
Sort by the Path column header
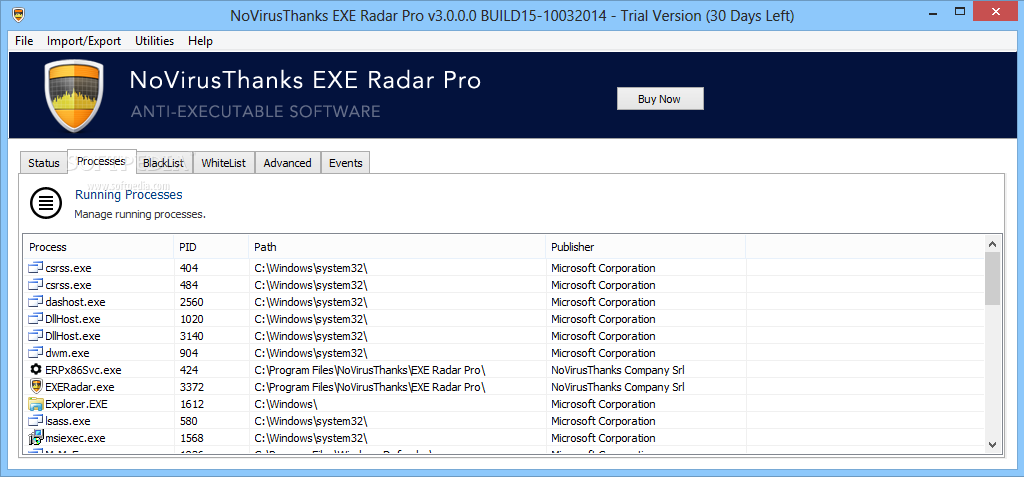397,247
